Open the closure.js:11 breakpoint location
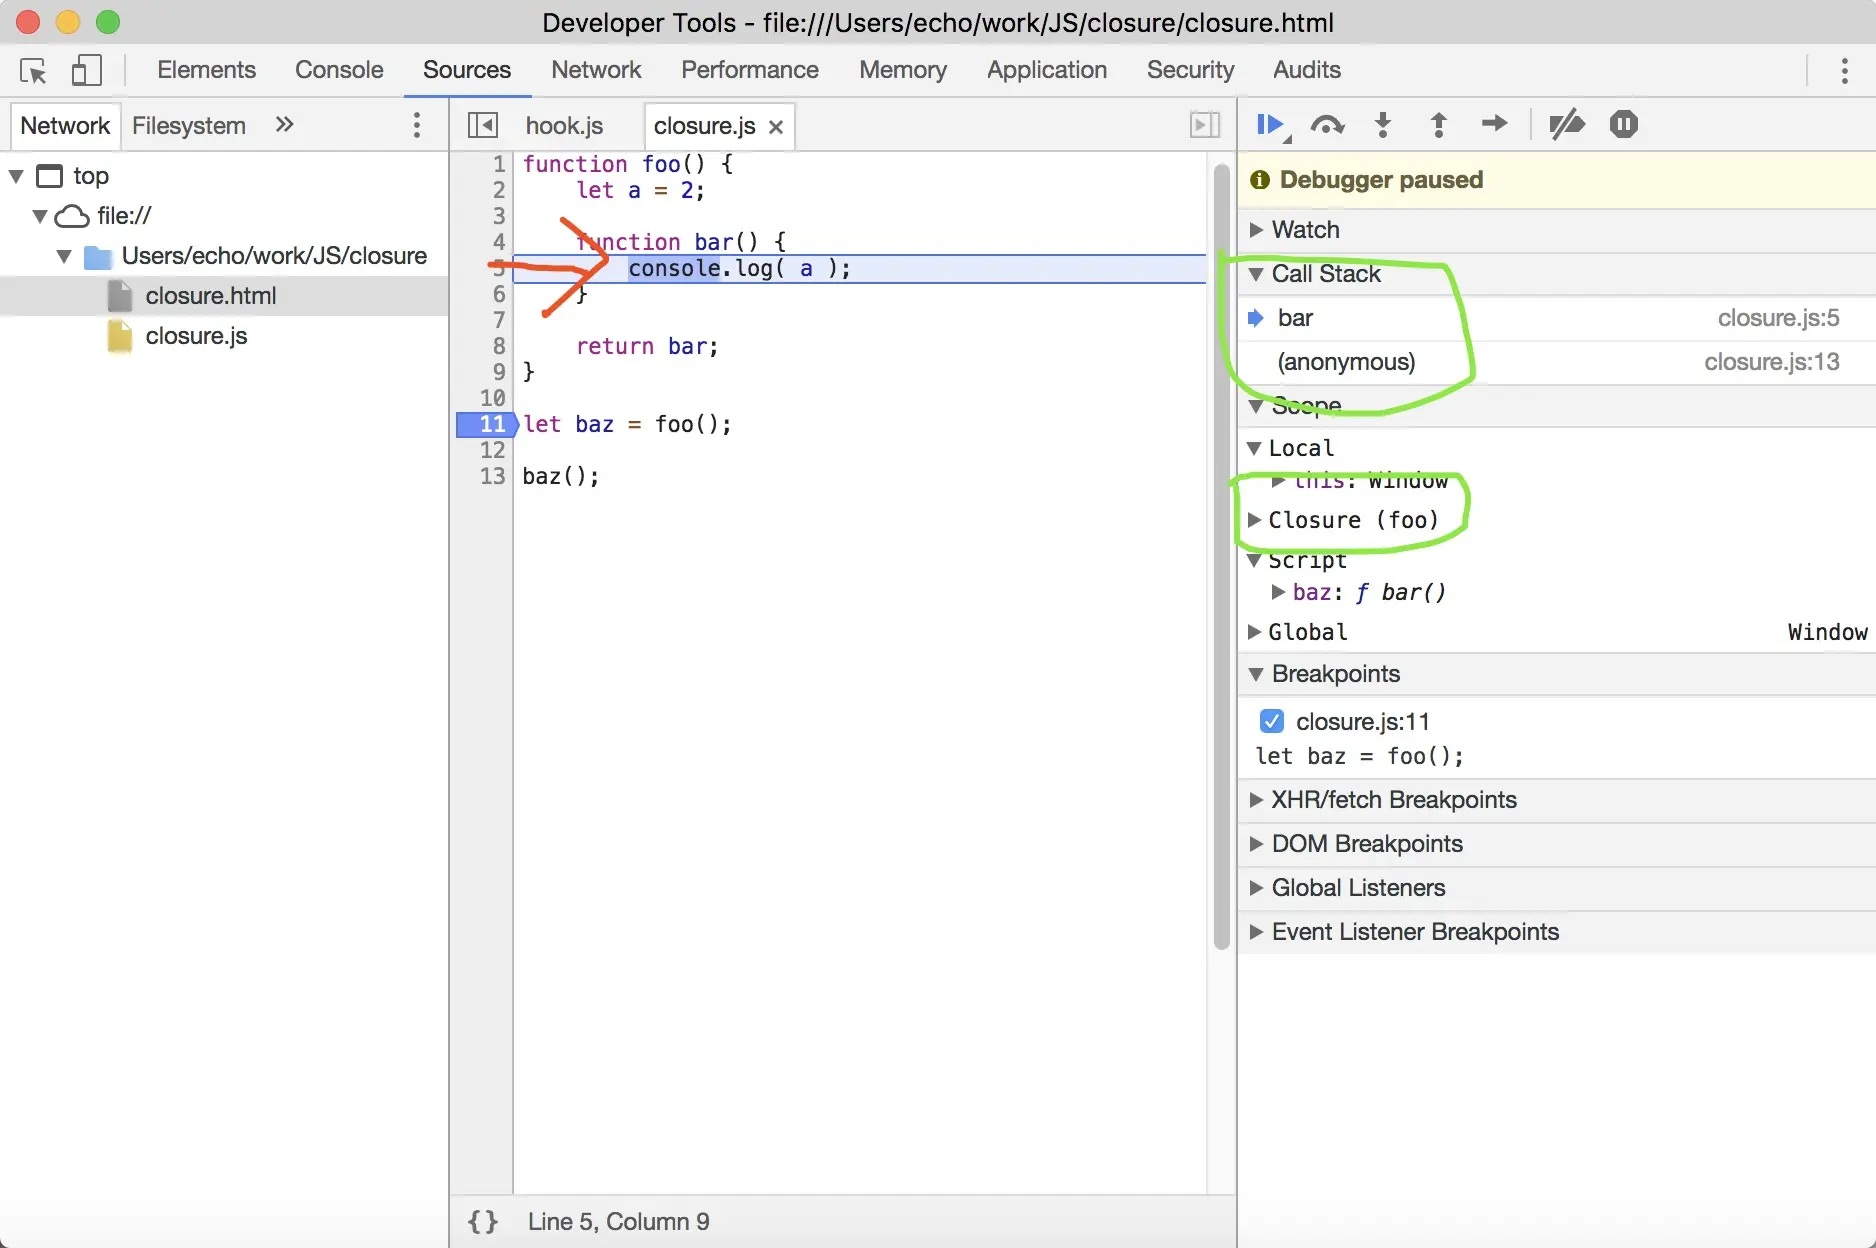 [x=1362, y=722]
